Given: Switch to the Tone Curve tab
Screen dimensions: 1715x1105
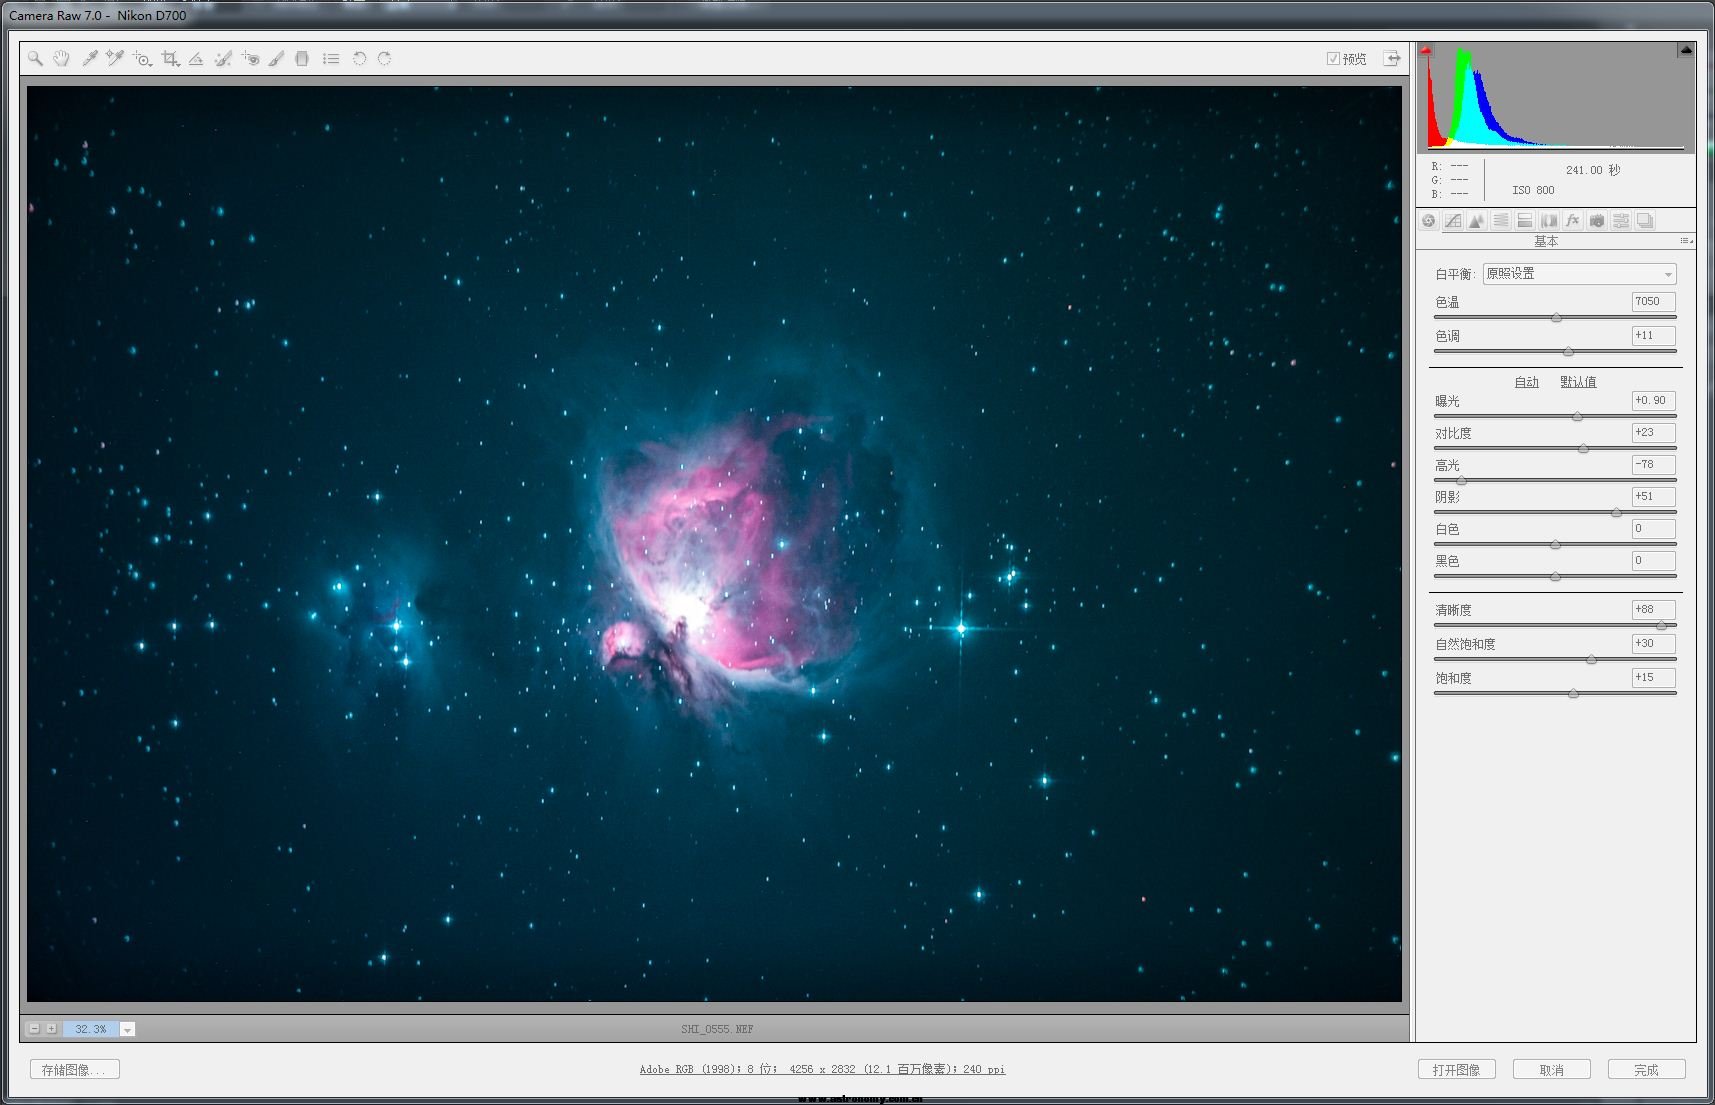Looking at the screenshot, I should [1453, 221].
